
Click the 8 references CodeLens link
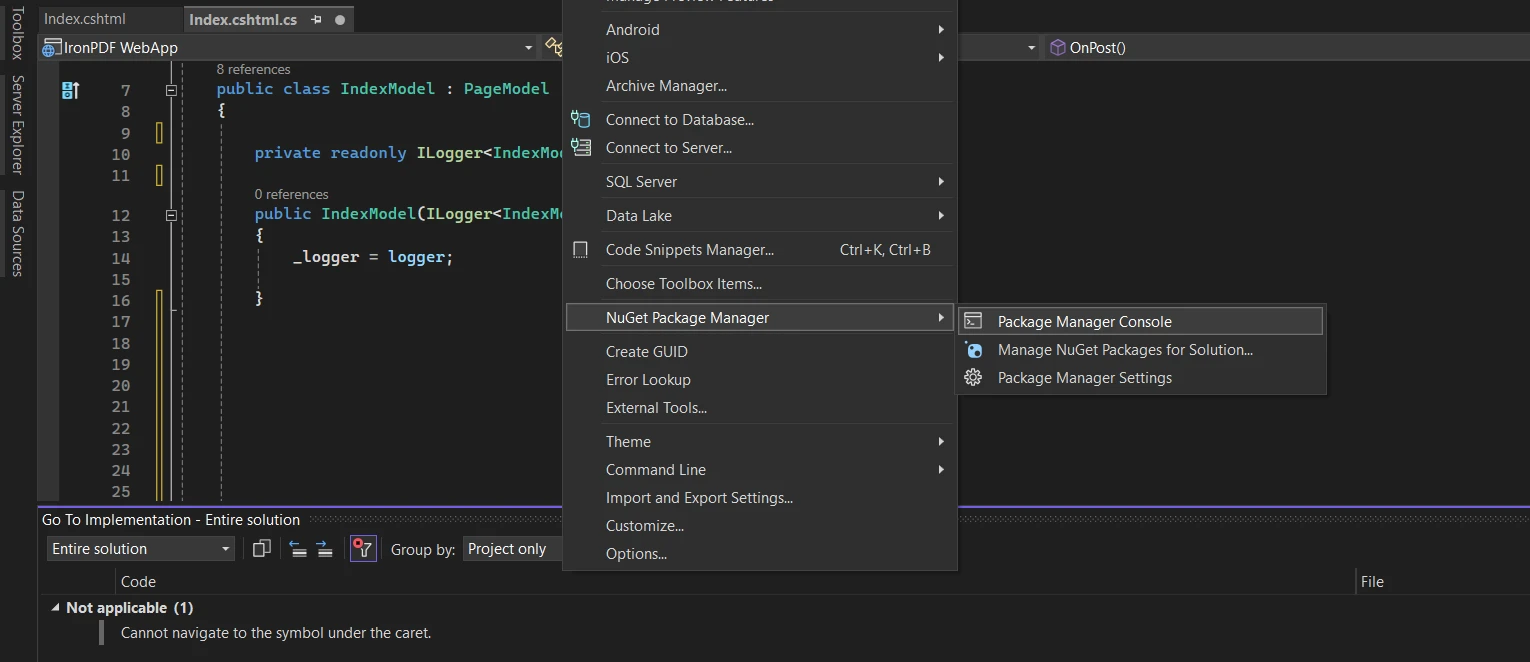[x=253, y=69]
